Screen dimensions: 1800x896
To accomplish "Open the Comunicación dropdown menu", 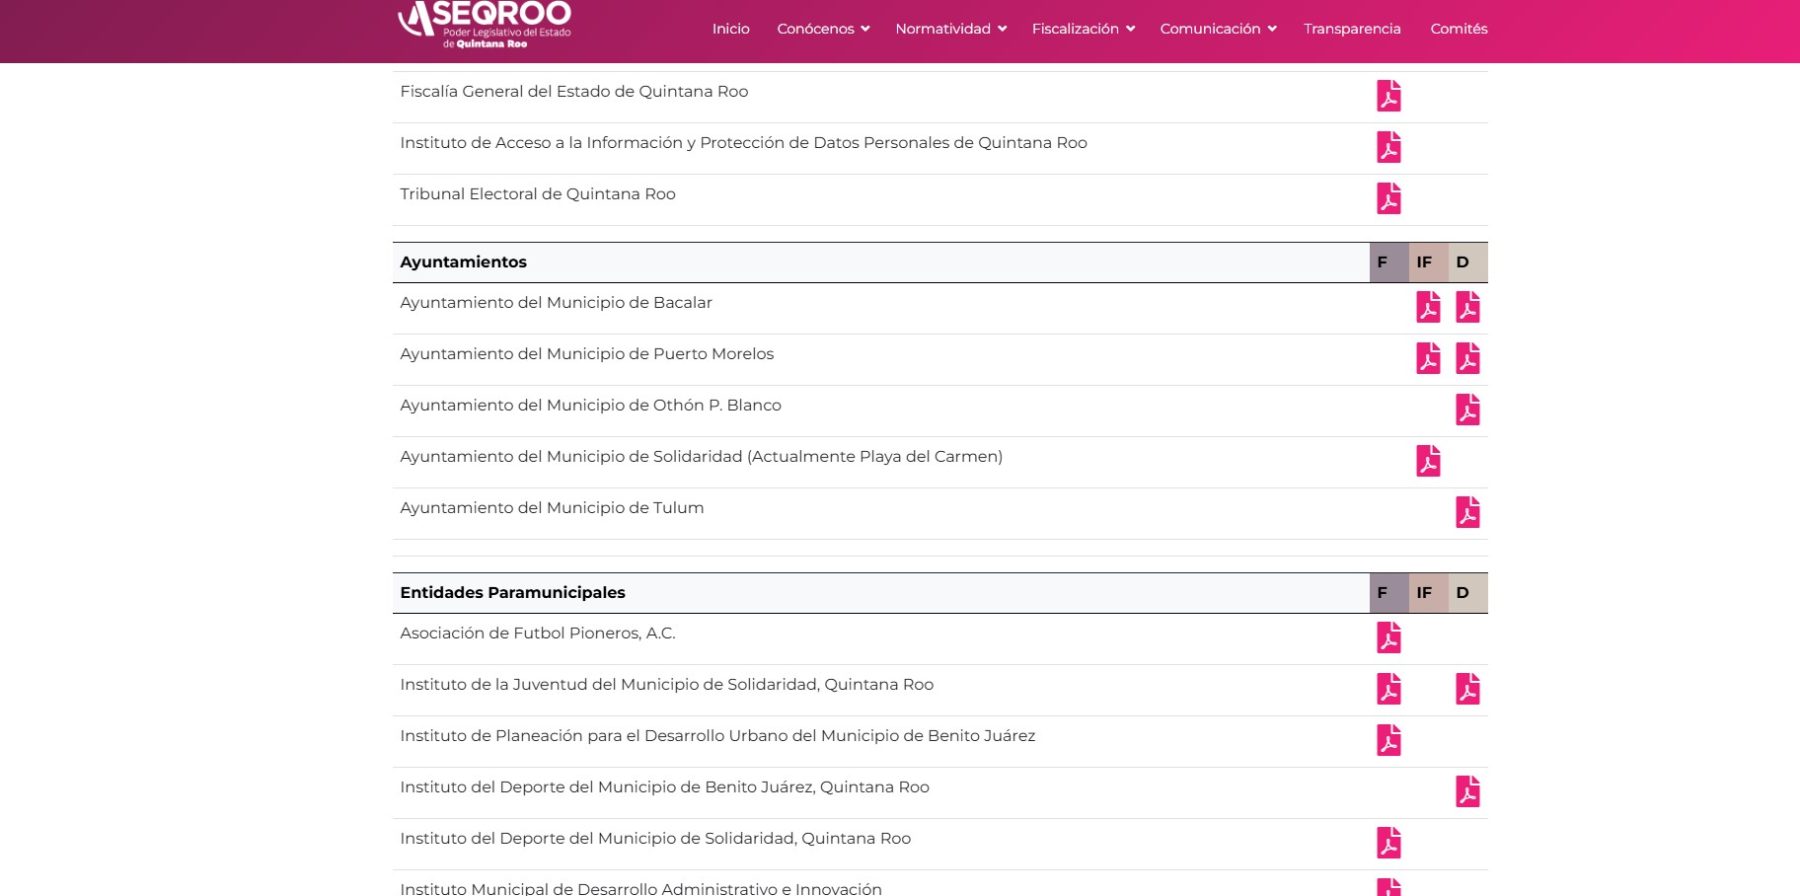I will pos(1217,29).
